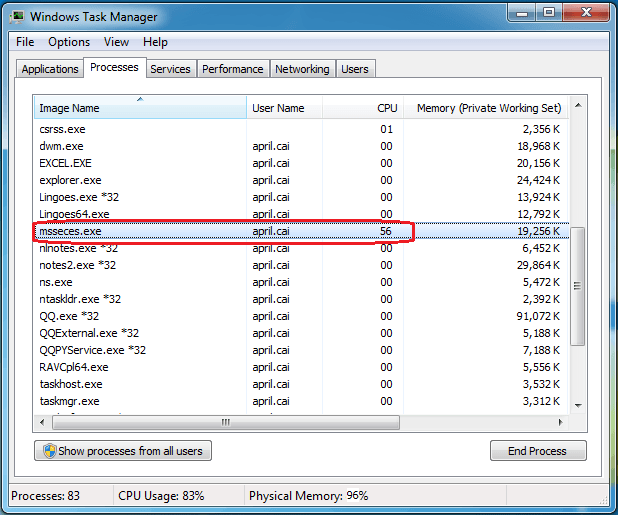Switch to the Applications tab
Screen dimensions: 618x515
tap(50, 69)
